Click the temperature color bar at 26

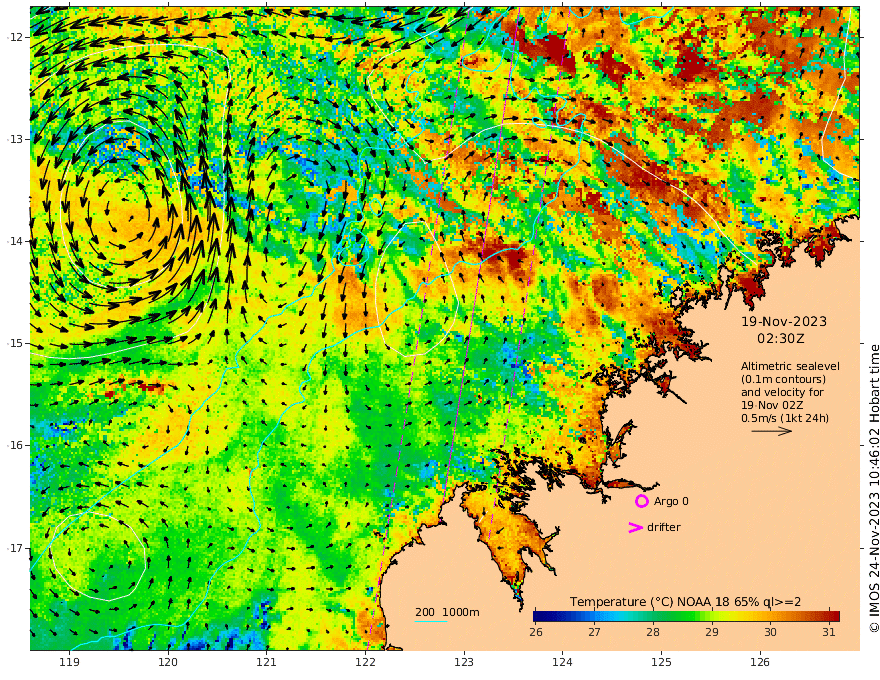(x=536, y=616)
